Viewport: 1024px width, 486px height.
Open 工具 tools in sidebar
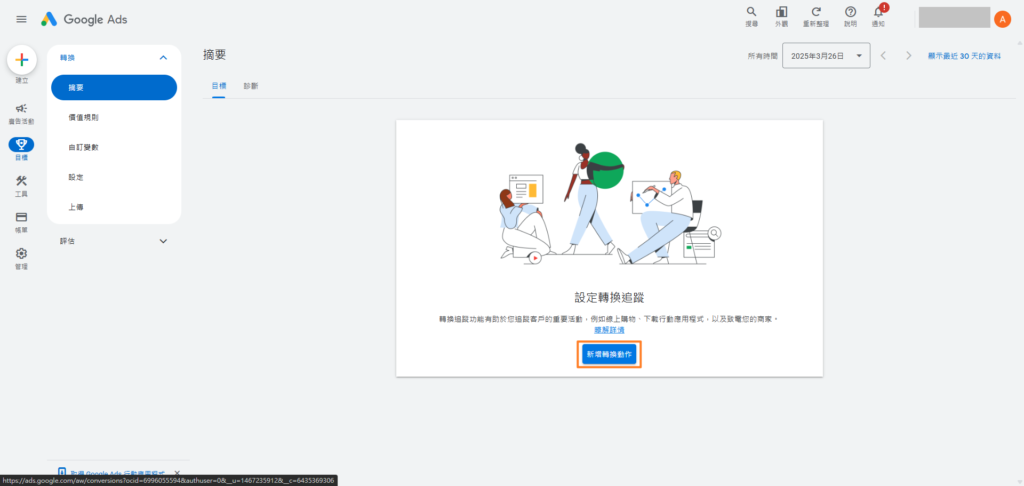pos(22,183)
